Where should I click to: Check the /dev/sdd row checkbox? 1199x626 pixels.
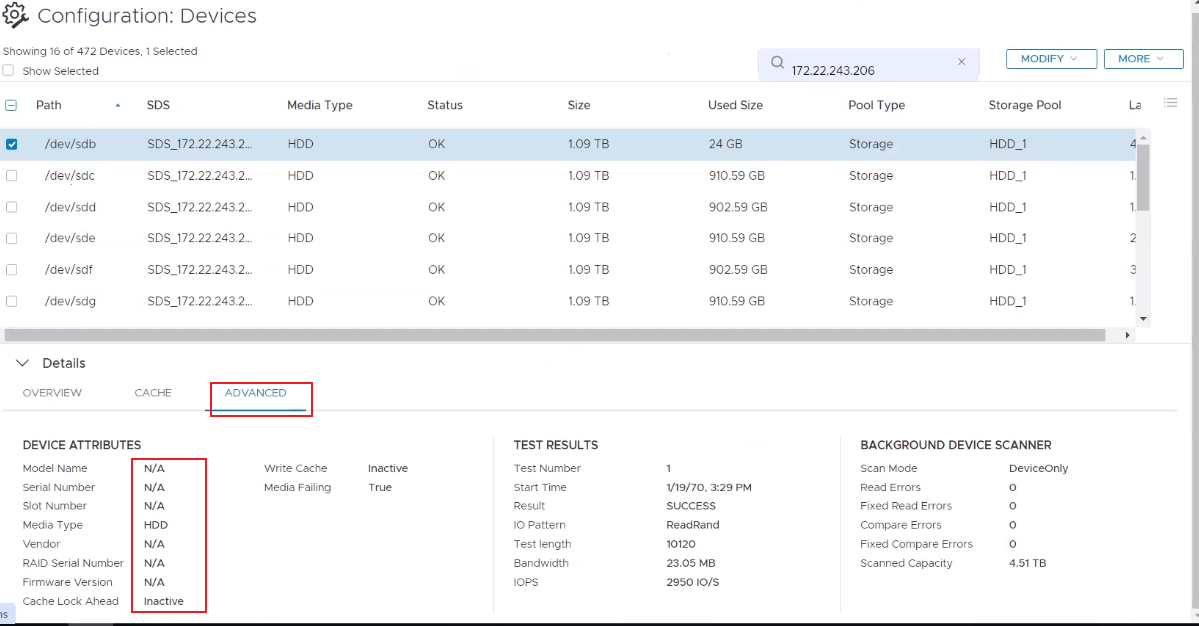12,207
